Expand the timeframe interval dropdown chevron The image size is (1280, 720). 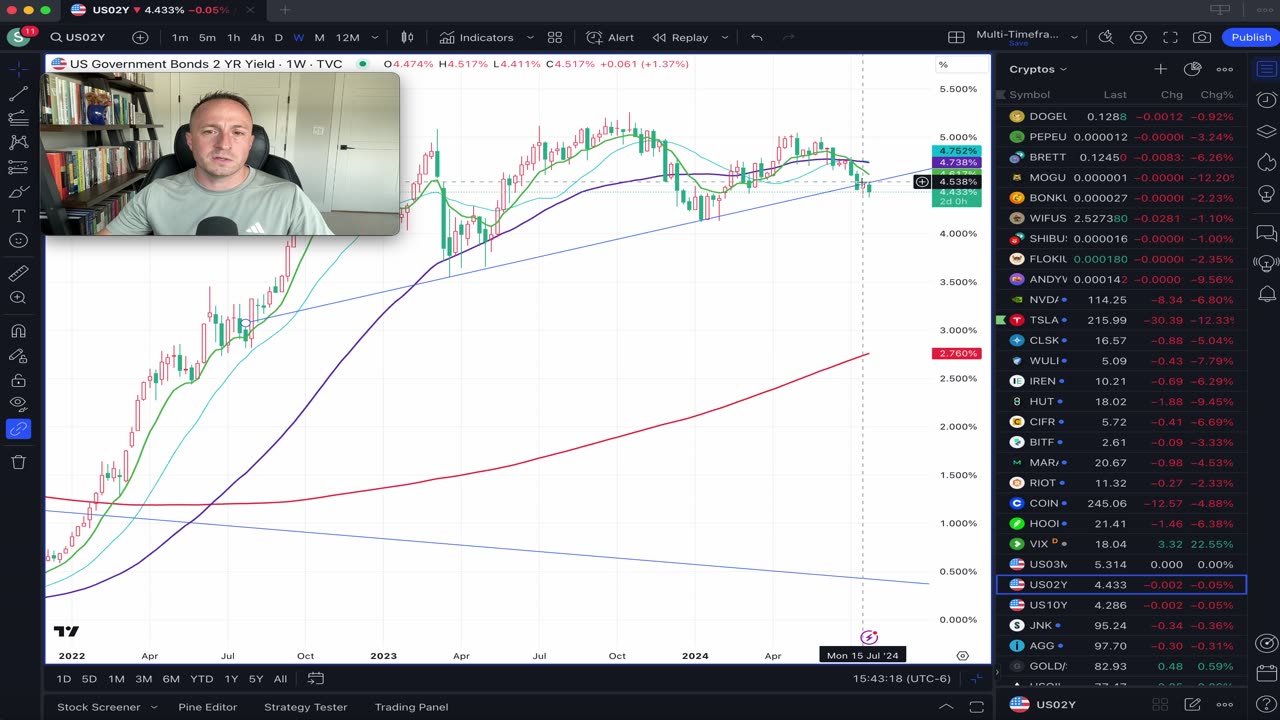pyautogui.click(x=375, y=38)
